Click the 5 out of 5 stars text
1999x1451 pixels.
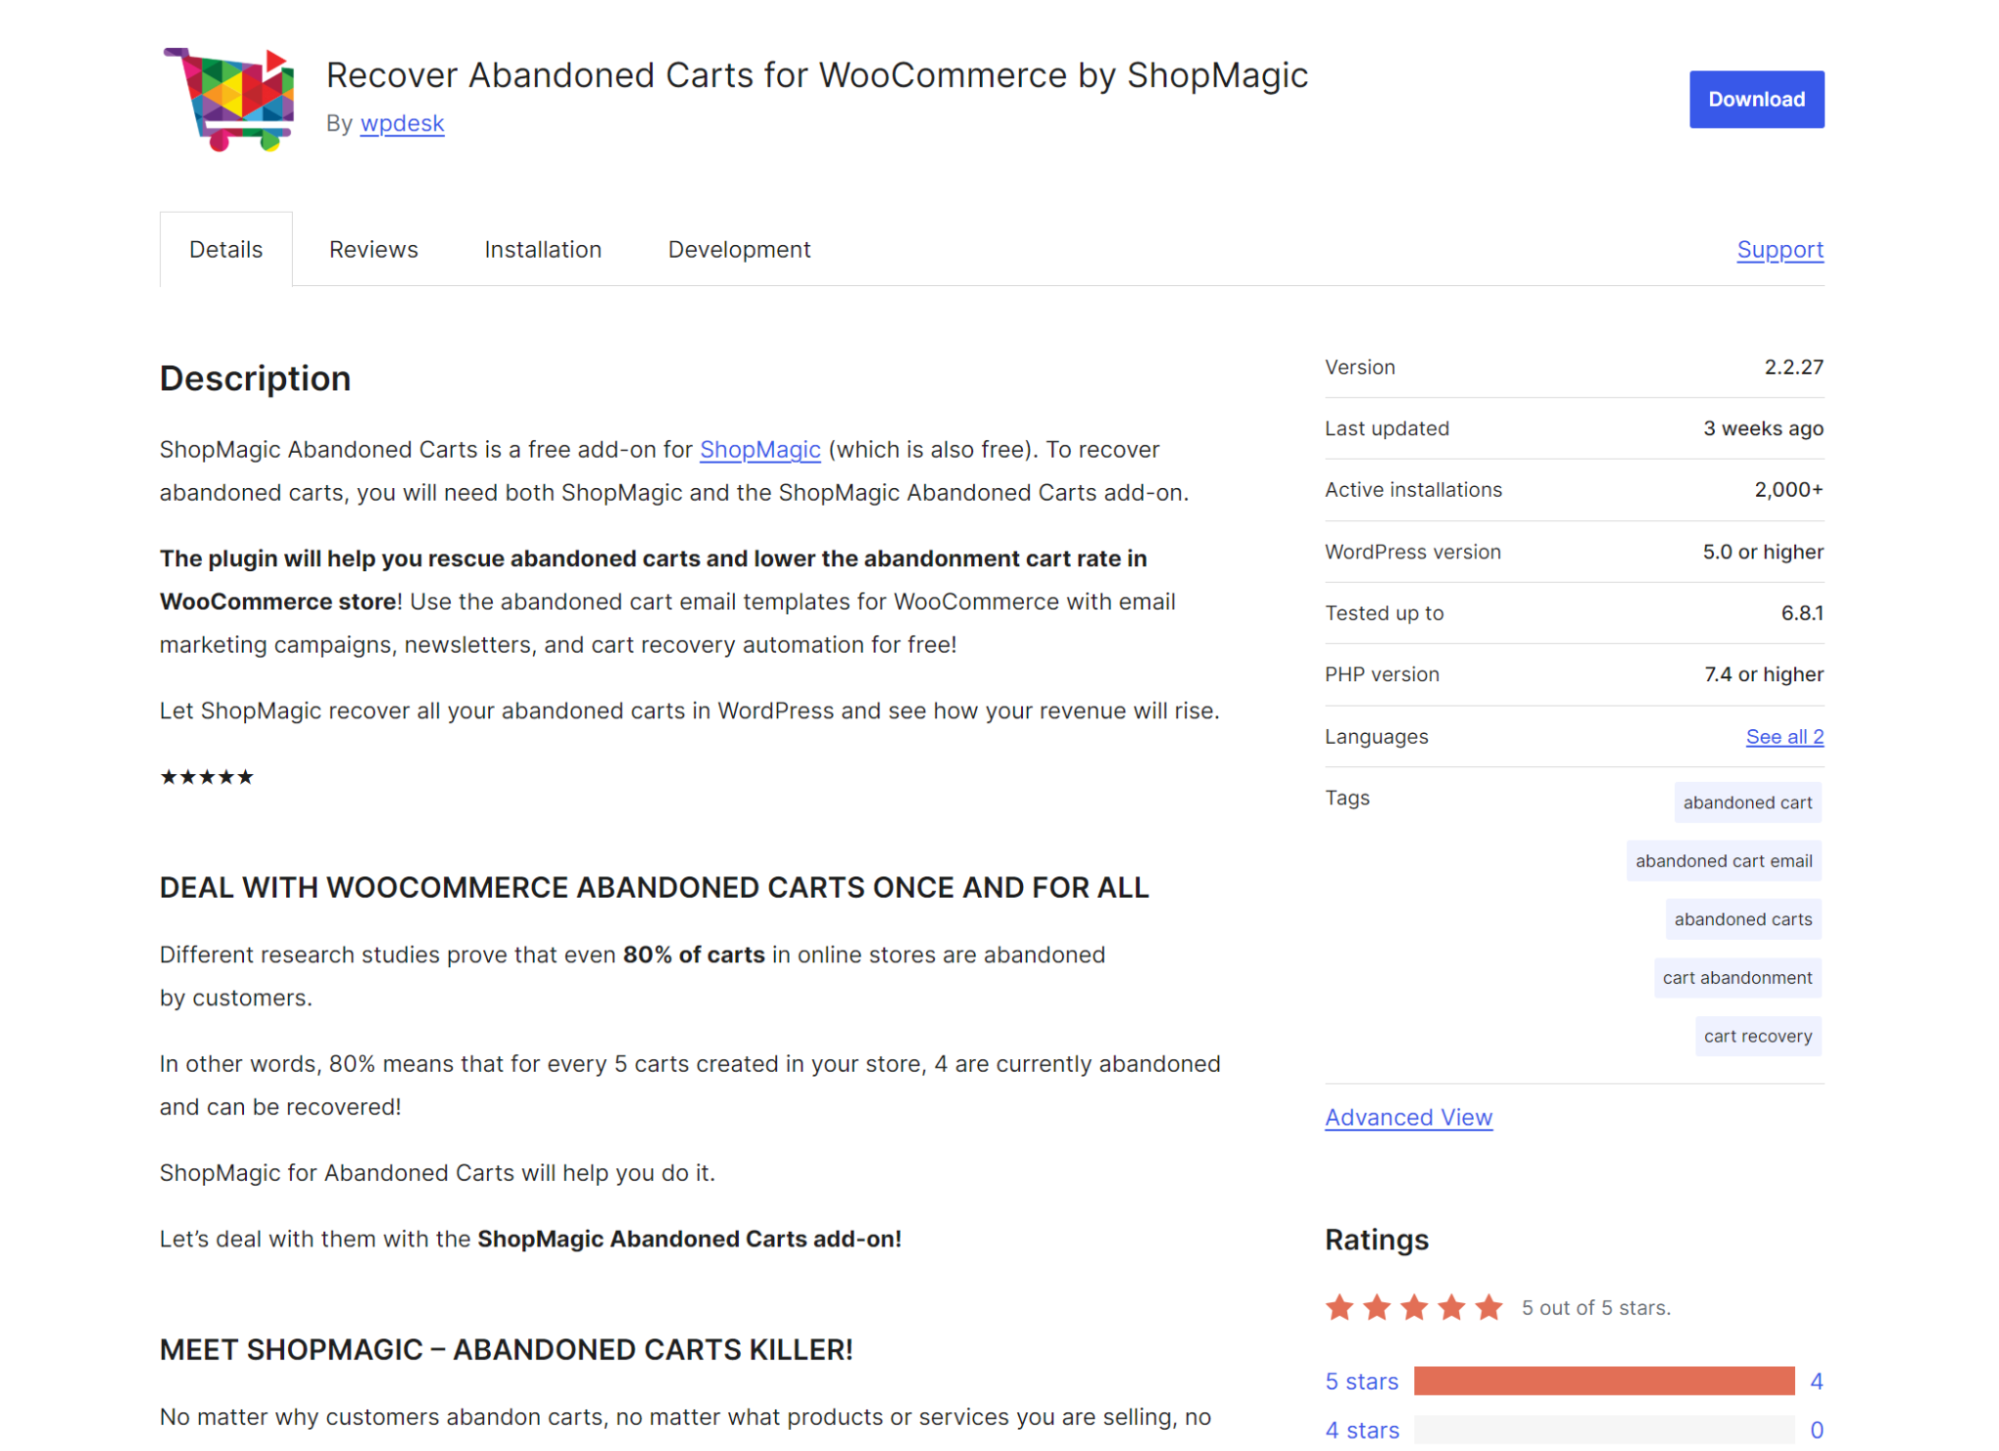coord(1595,1307)
